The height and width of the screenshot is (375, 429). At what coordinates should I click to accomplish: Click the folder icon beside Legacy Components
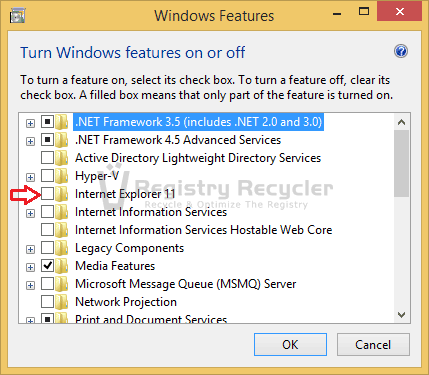pyautogui.click(x=61, y=248)
